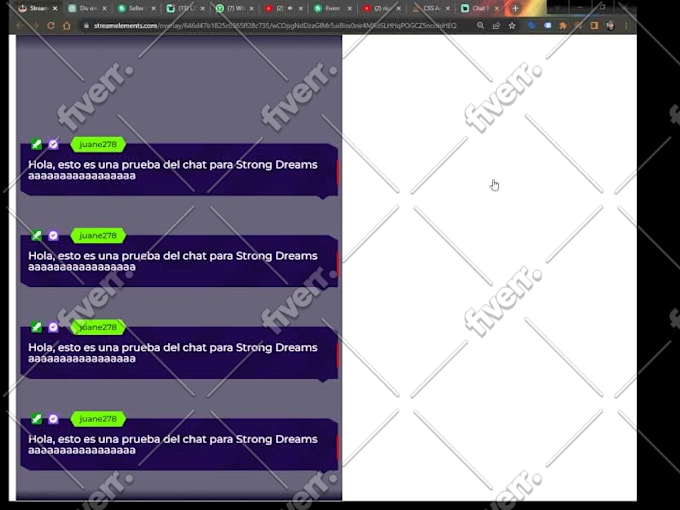
Task: Click moderator sword badge on fourth message
Action: 36,419
